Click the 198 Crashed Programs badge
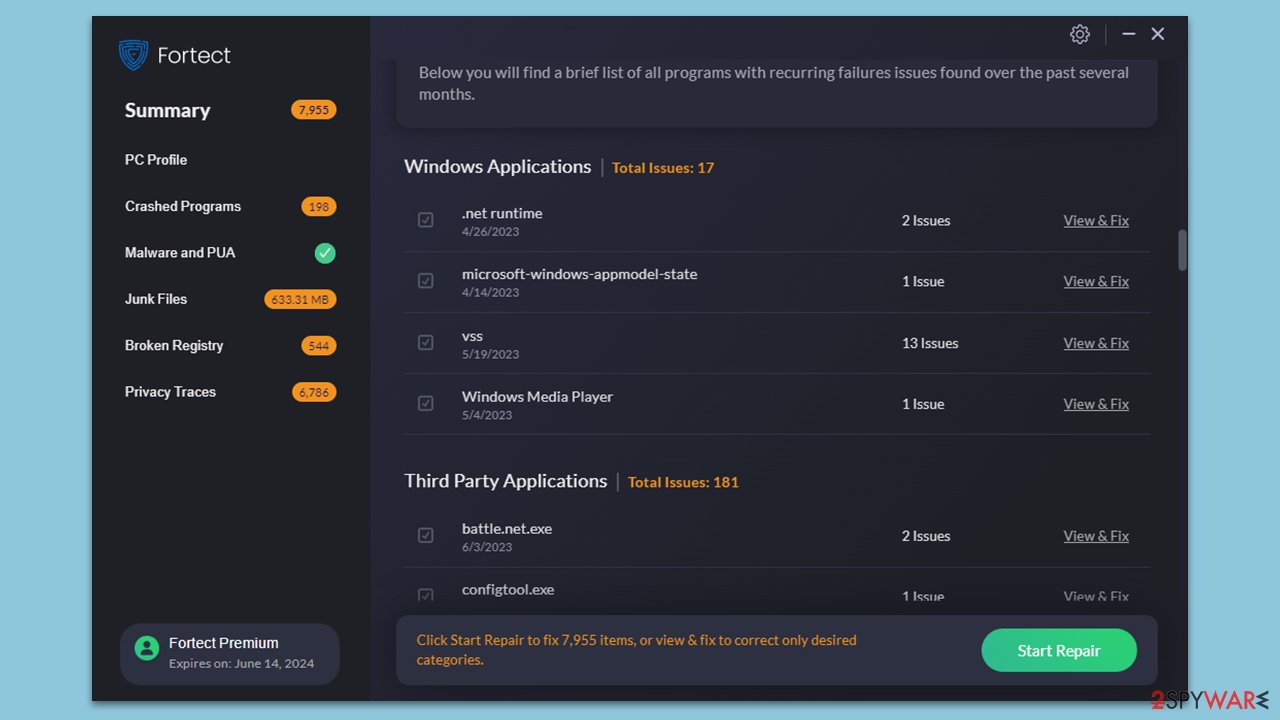This screenshot has height=720, width=1280. (319, 207)
